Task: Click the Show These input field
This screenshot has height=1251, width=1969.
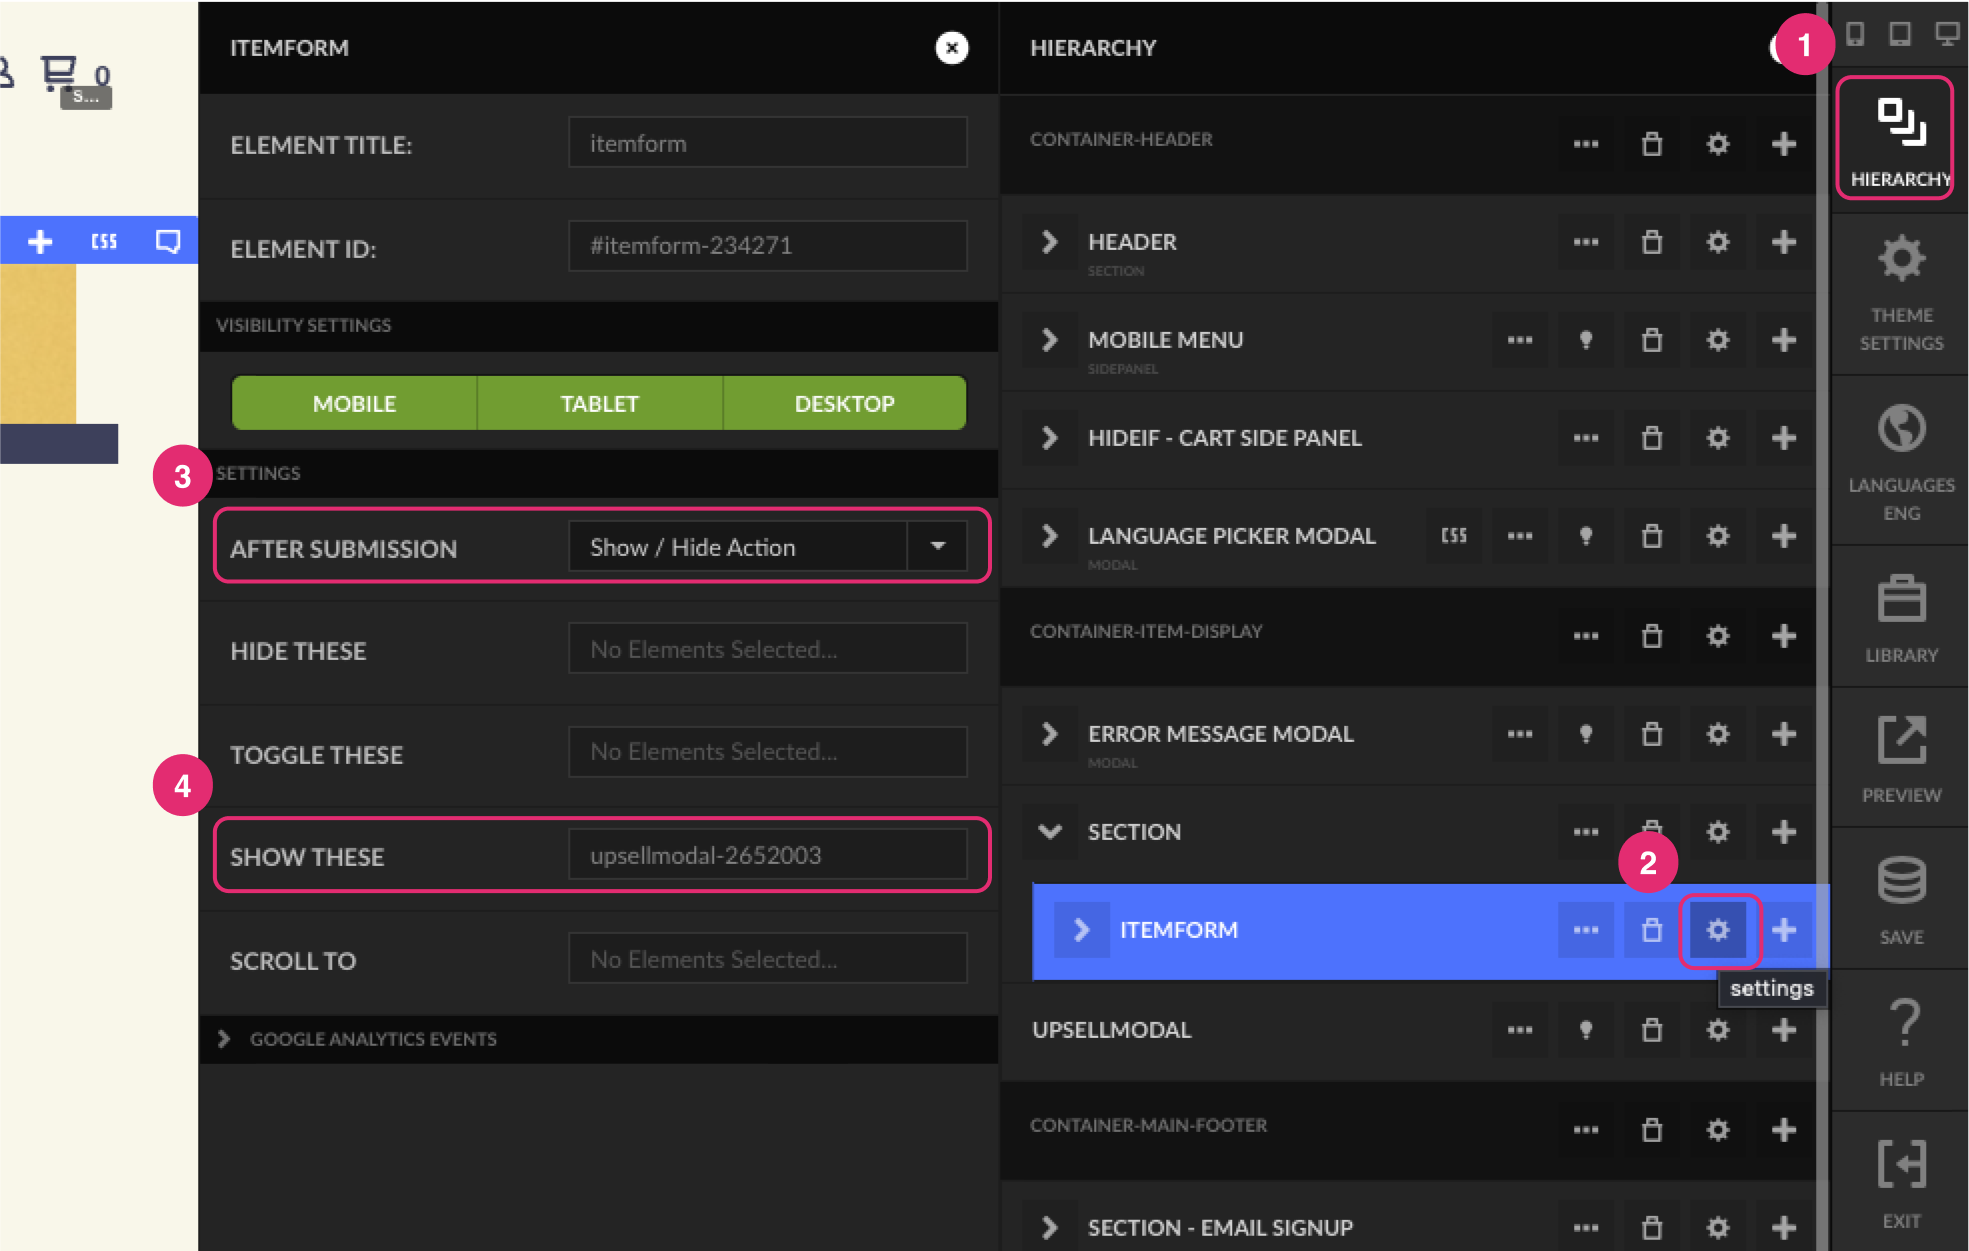Action: click(767, 855)
